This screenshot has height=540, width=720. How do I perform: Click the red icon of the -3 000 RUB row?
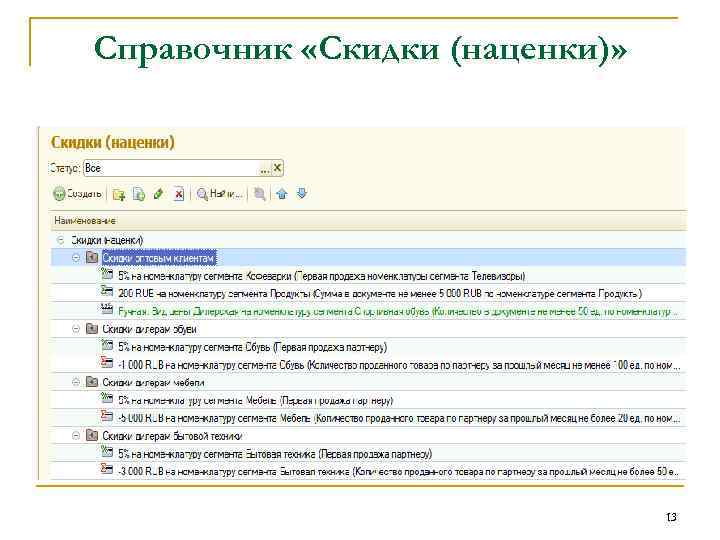tap(107, 469)
